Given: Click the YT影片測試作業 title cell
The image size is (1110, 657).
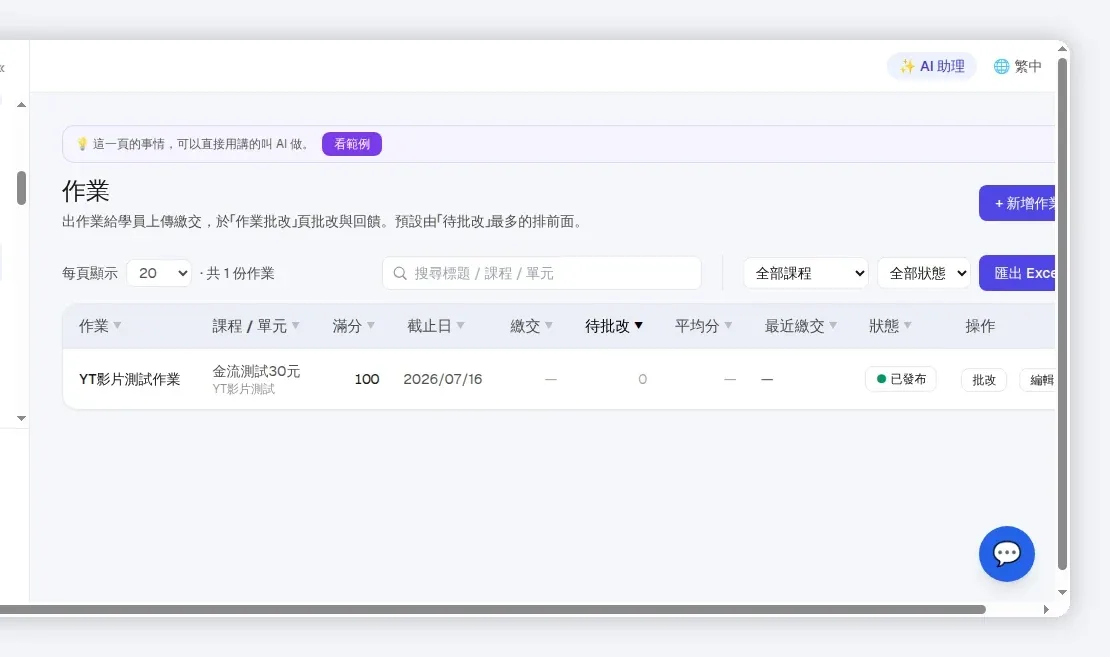Looking at the screenshot, I should click(x=130, y=379).
